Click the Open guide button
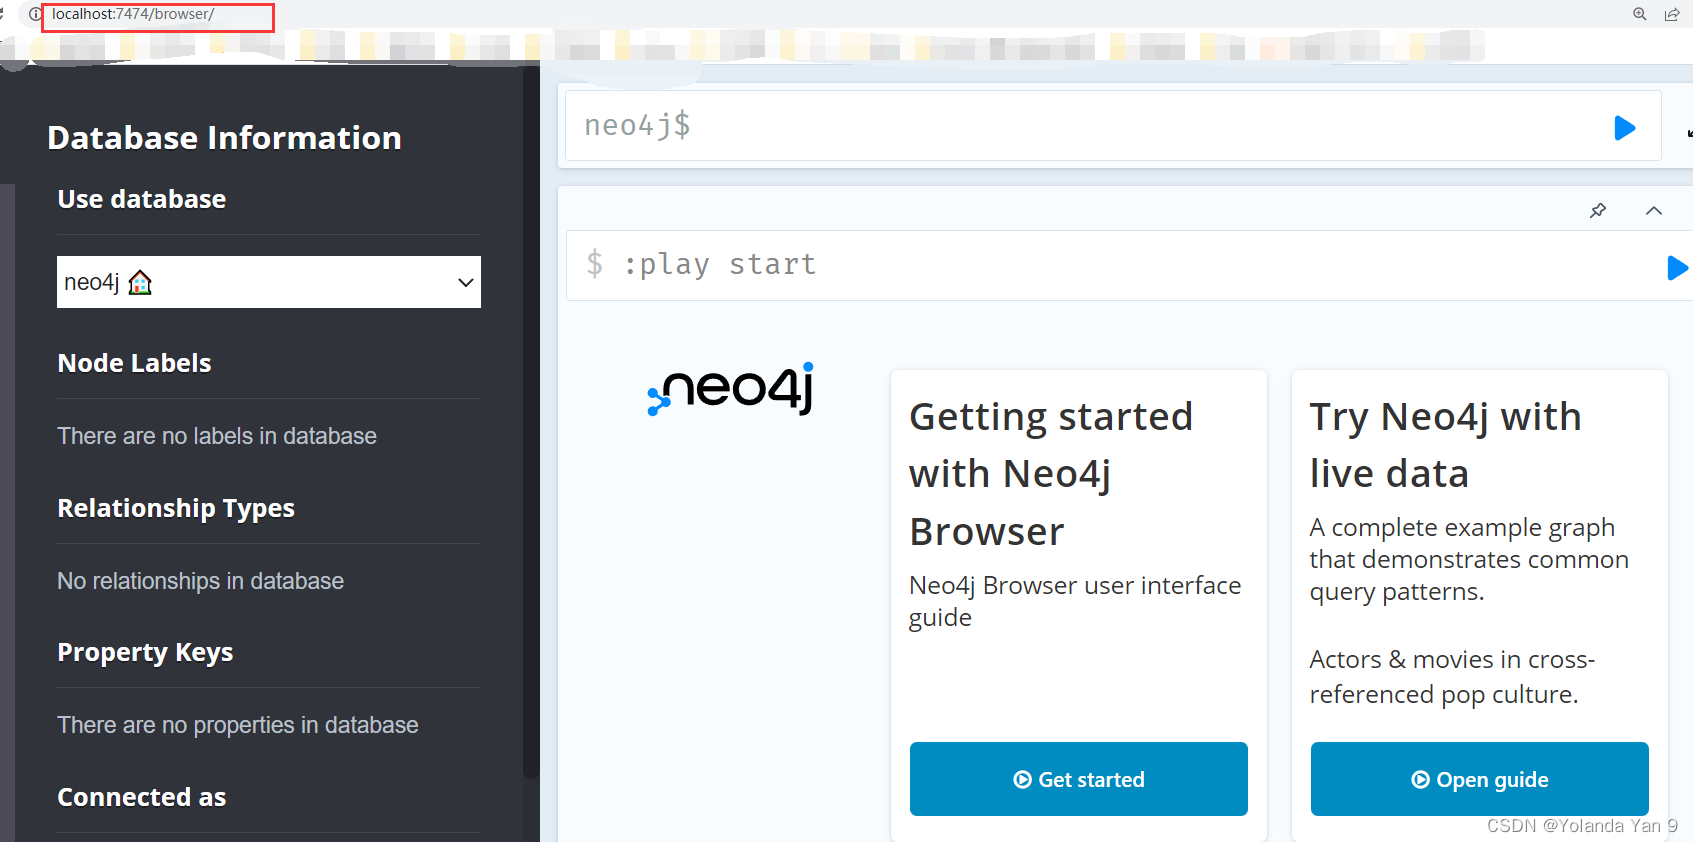The image size is (1693, 842). (1480, 779)
